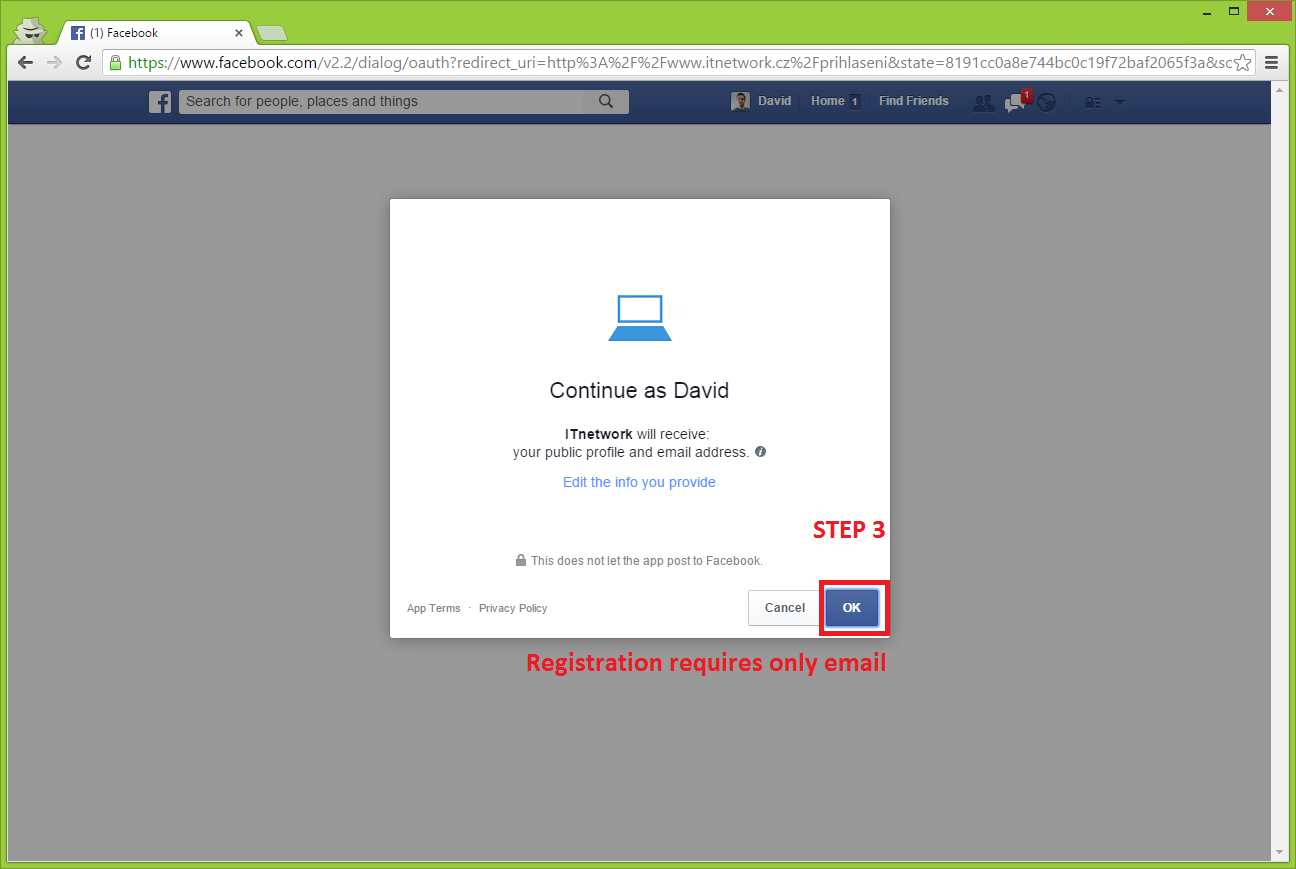
Task: Click the magnifier search button
Action: pos(606,101)
